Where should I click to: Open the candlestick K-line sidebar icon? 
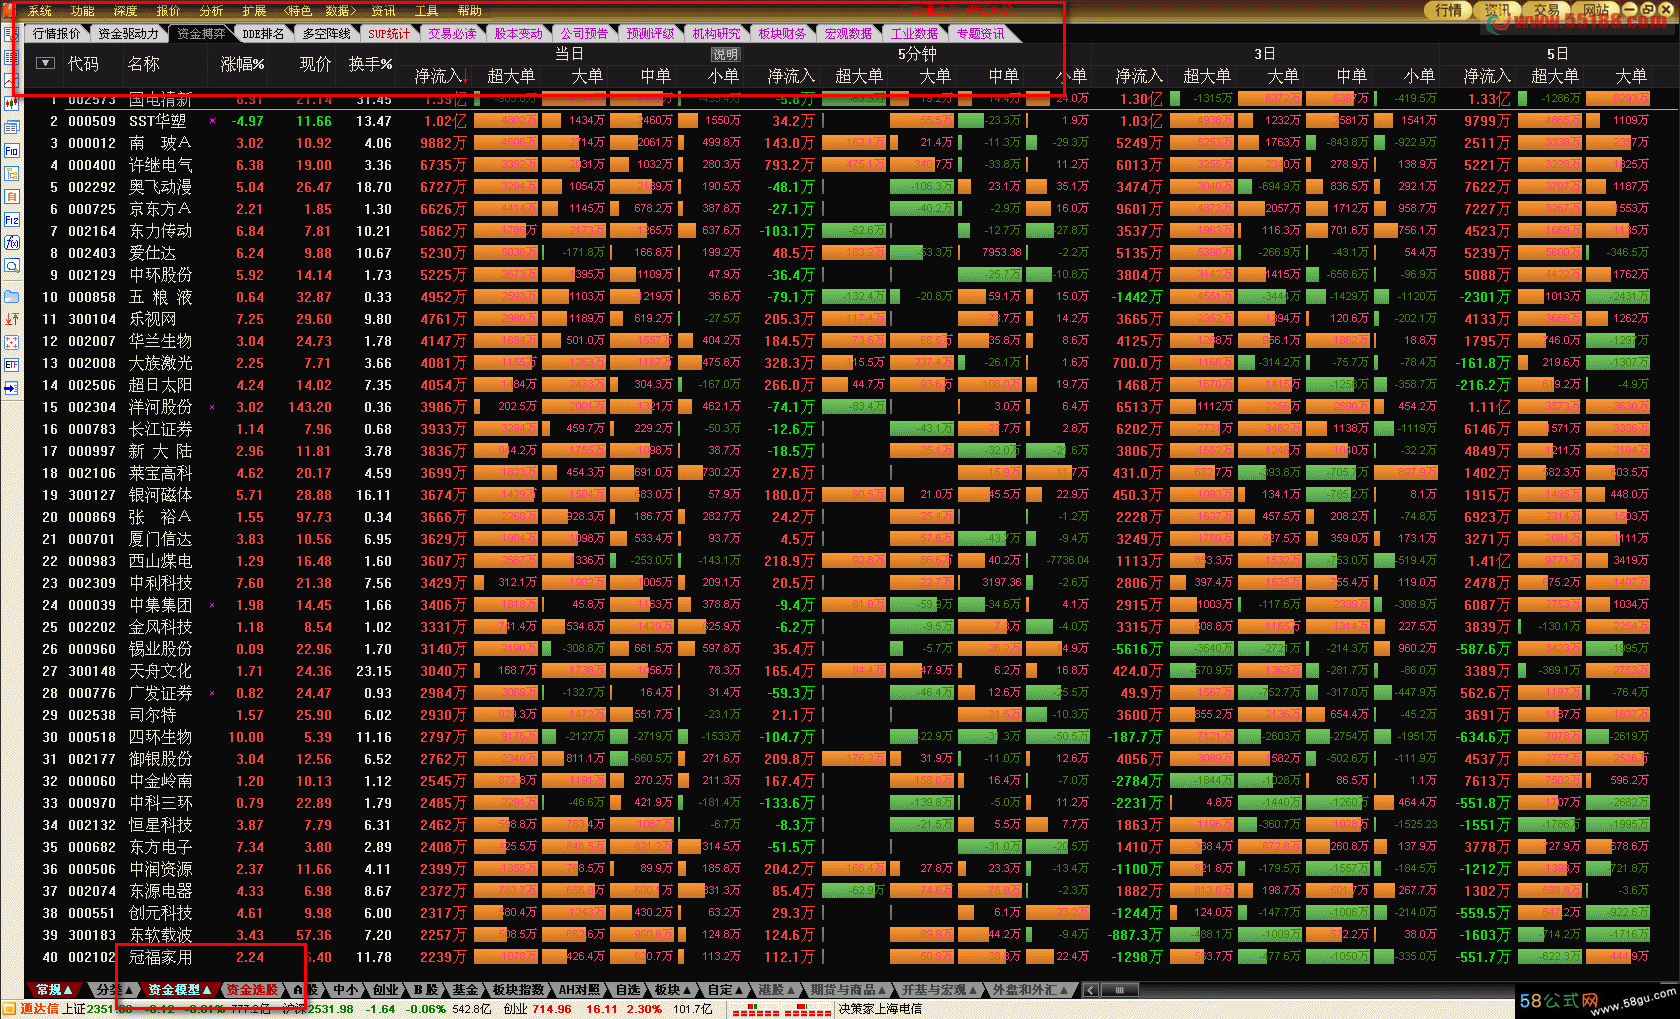(11, 103)
